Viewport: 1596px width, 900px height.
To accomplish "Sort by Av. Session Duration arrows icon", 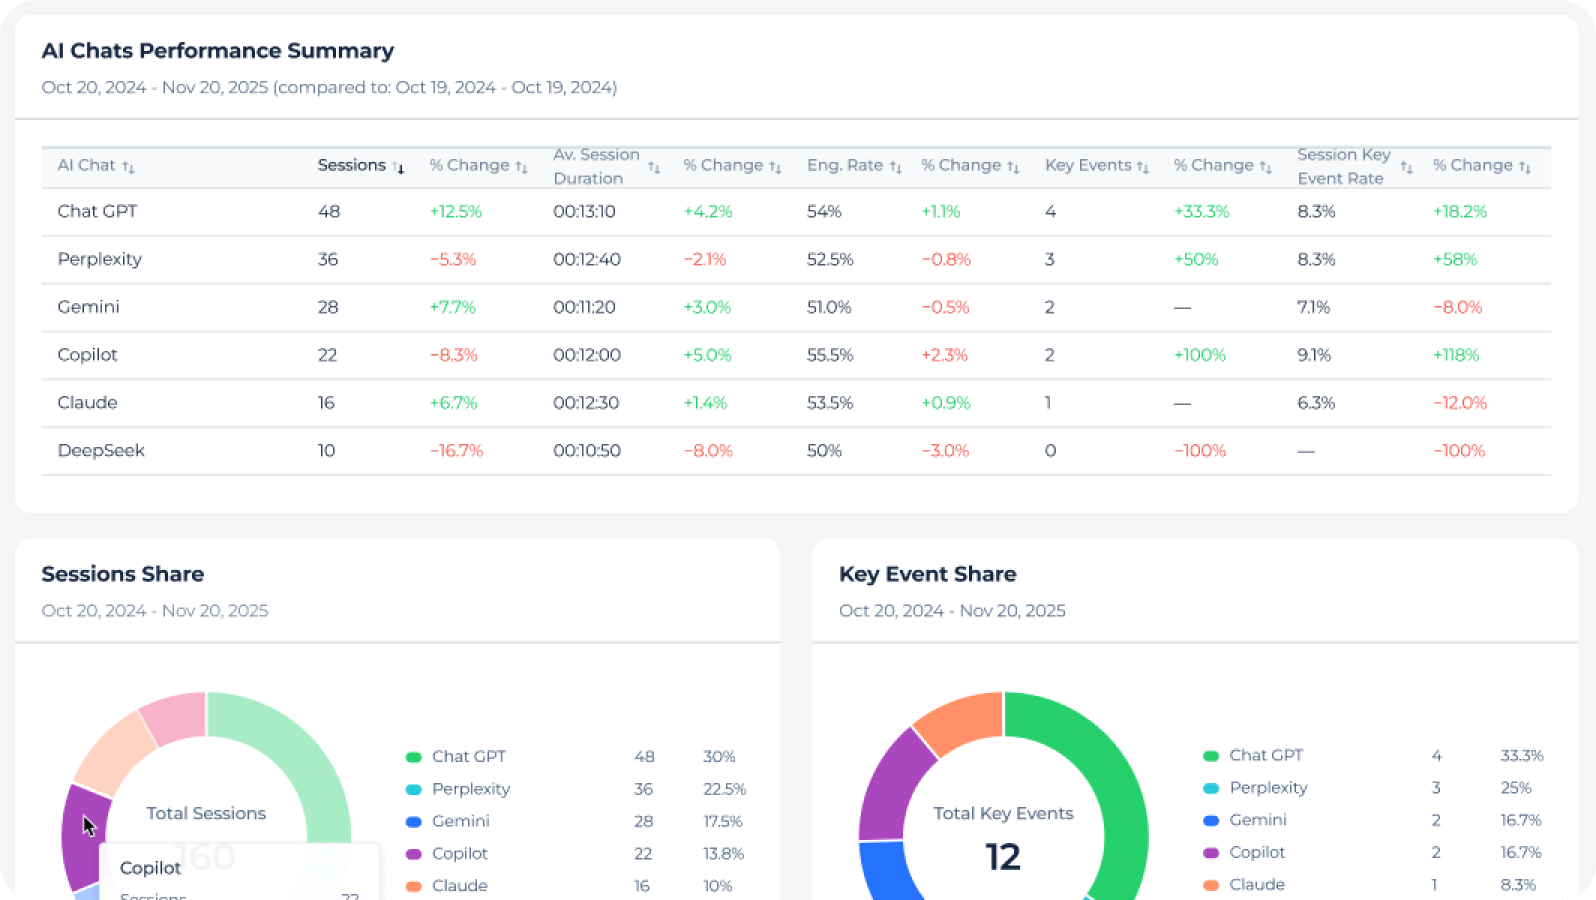I will pos(654,167).
